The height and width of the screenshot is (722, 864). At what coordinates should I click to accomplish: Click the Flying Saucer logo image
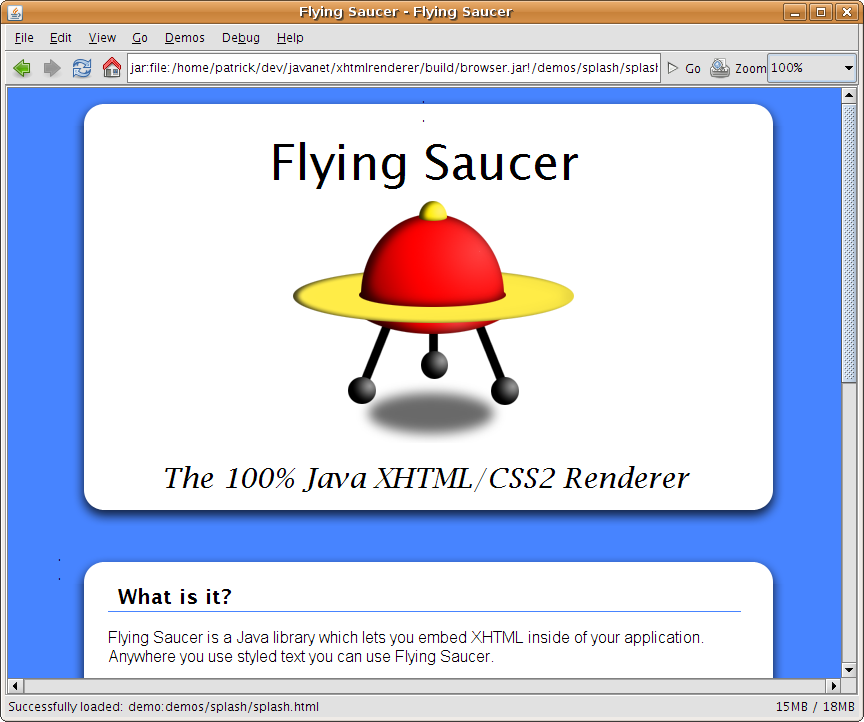(433, 321)
